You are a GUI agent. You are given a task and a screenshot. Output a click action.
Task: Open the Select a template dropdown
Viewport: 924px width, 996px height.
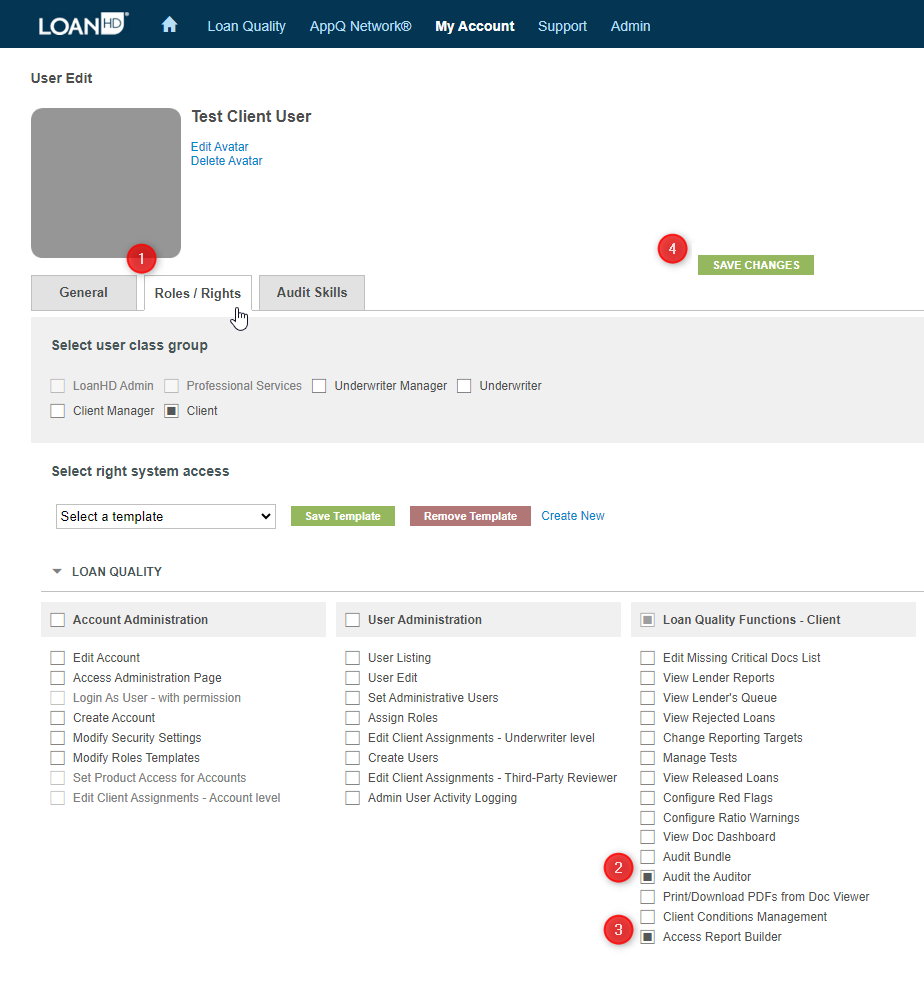166,516
